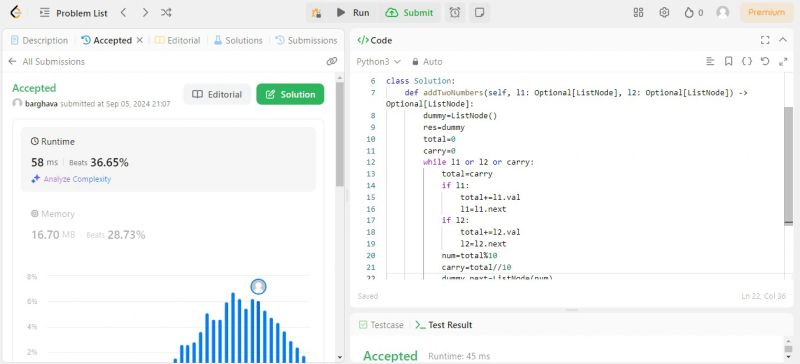Open the Python3 language dropdown
This screenshot has height=364, width=800.
pyautogui.click(x=379, y=61)
